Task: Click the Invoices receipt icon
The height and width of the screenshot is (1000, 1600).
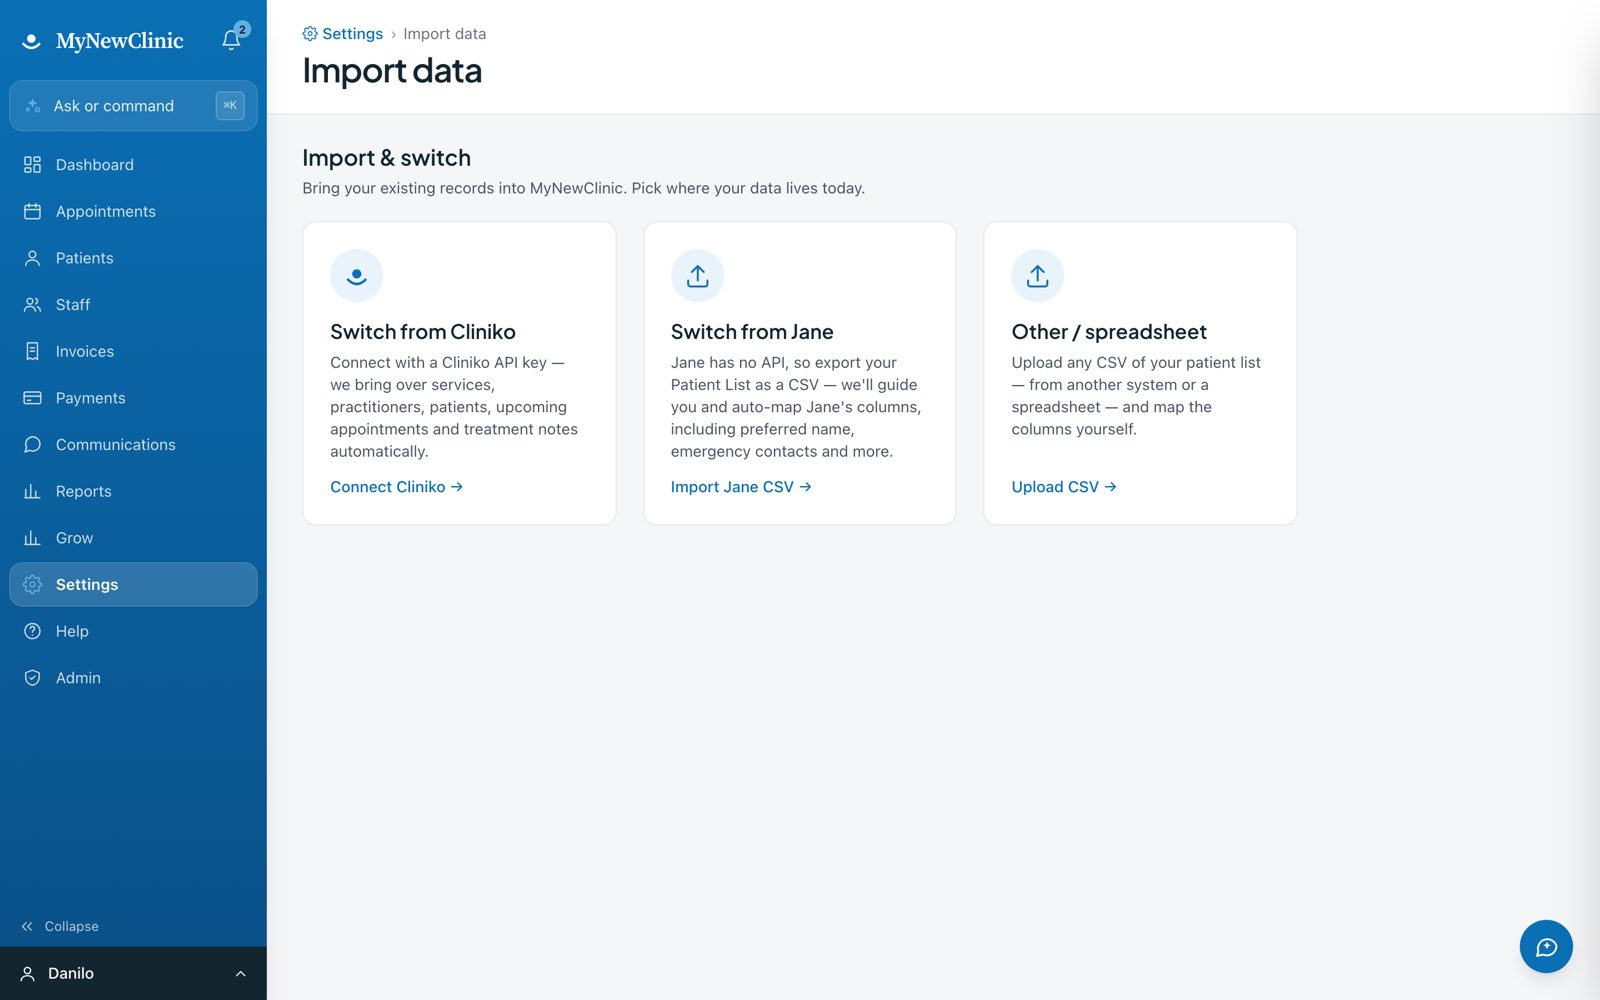Action: click(32, 351)
